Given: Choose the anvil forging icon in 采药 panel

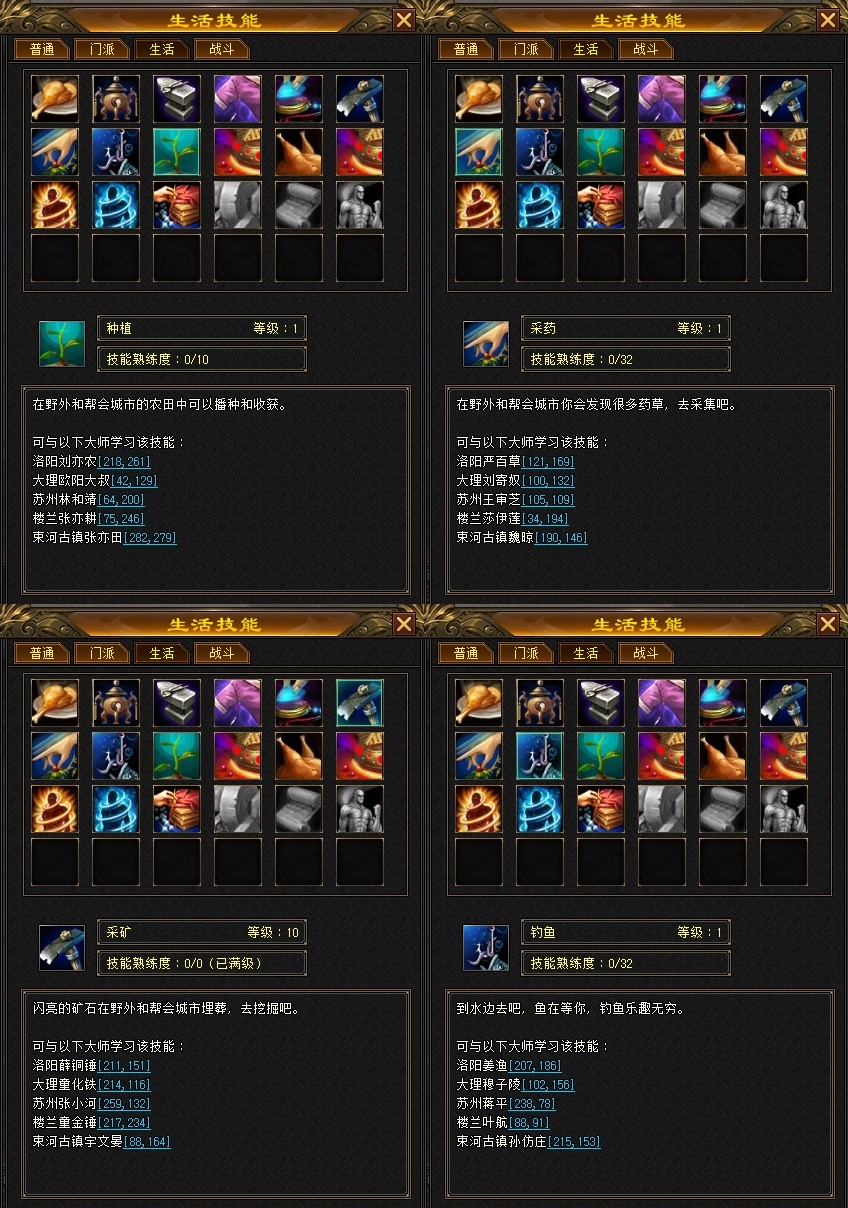Looking at the screenshot, I should [601, 99].
